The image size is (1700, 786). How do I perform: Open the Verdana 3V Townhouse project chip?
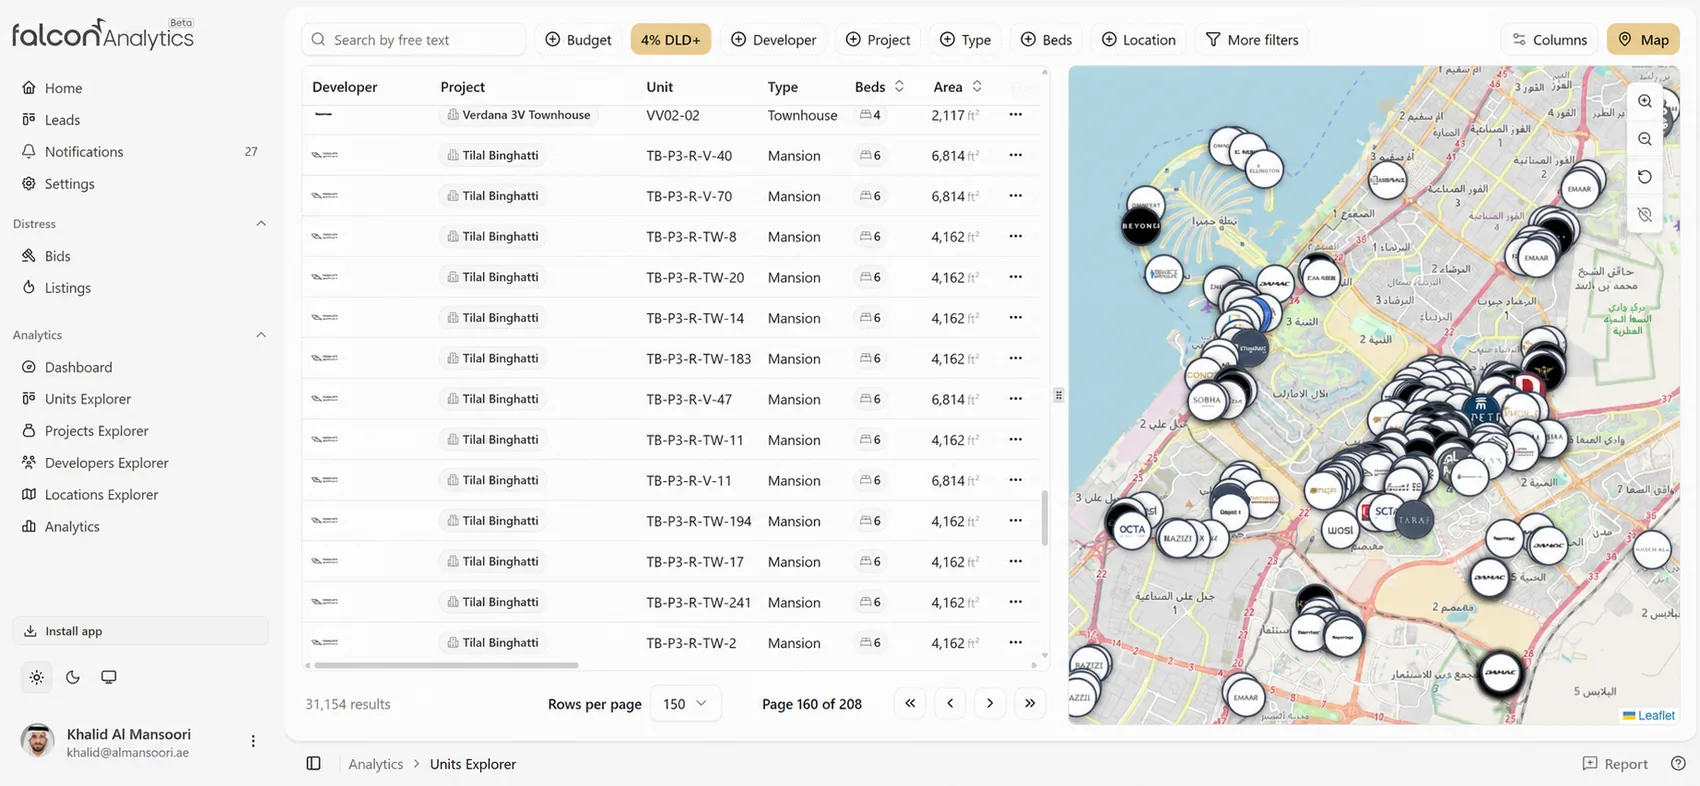pyautogui.click(x=518, y=115)
